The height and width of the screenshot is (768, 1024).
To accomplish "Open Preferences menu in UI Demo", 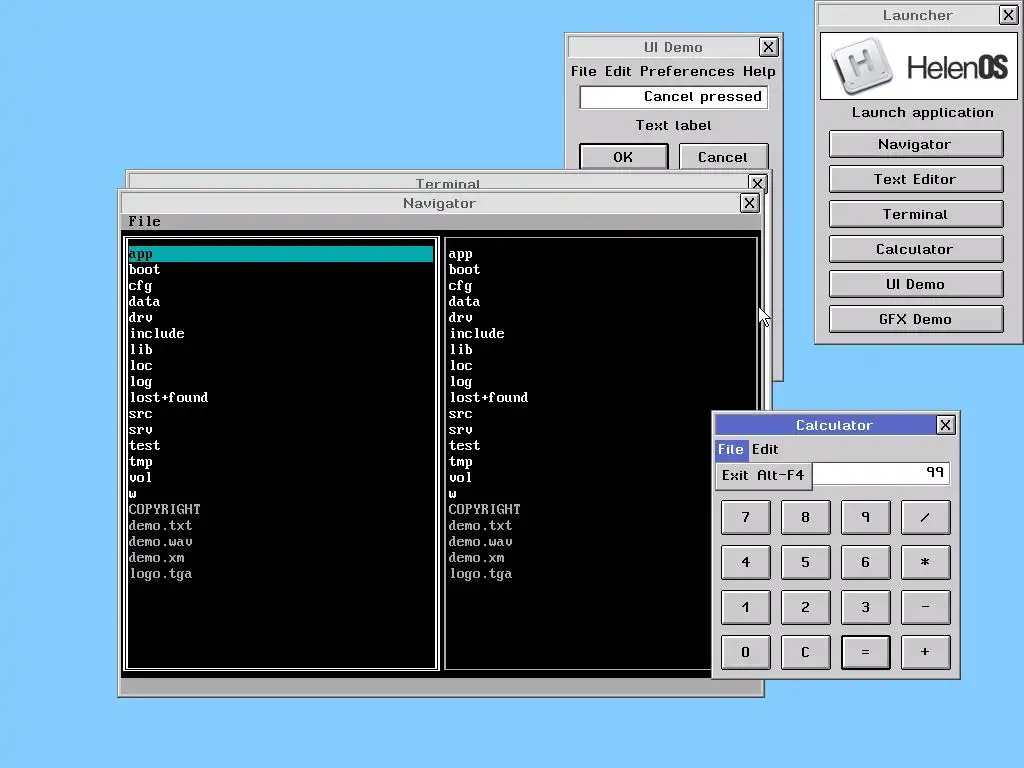I will coord(687,71).
